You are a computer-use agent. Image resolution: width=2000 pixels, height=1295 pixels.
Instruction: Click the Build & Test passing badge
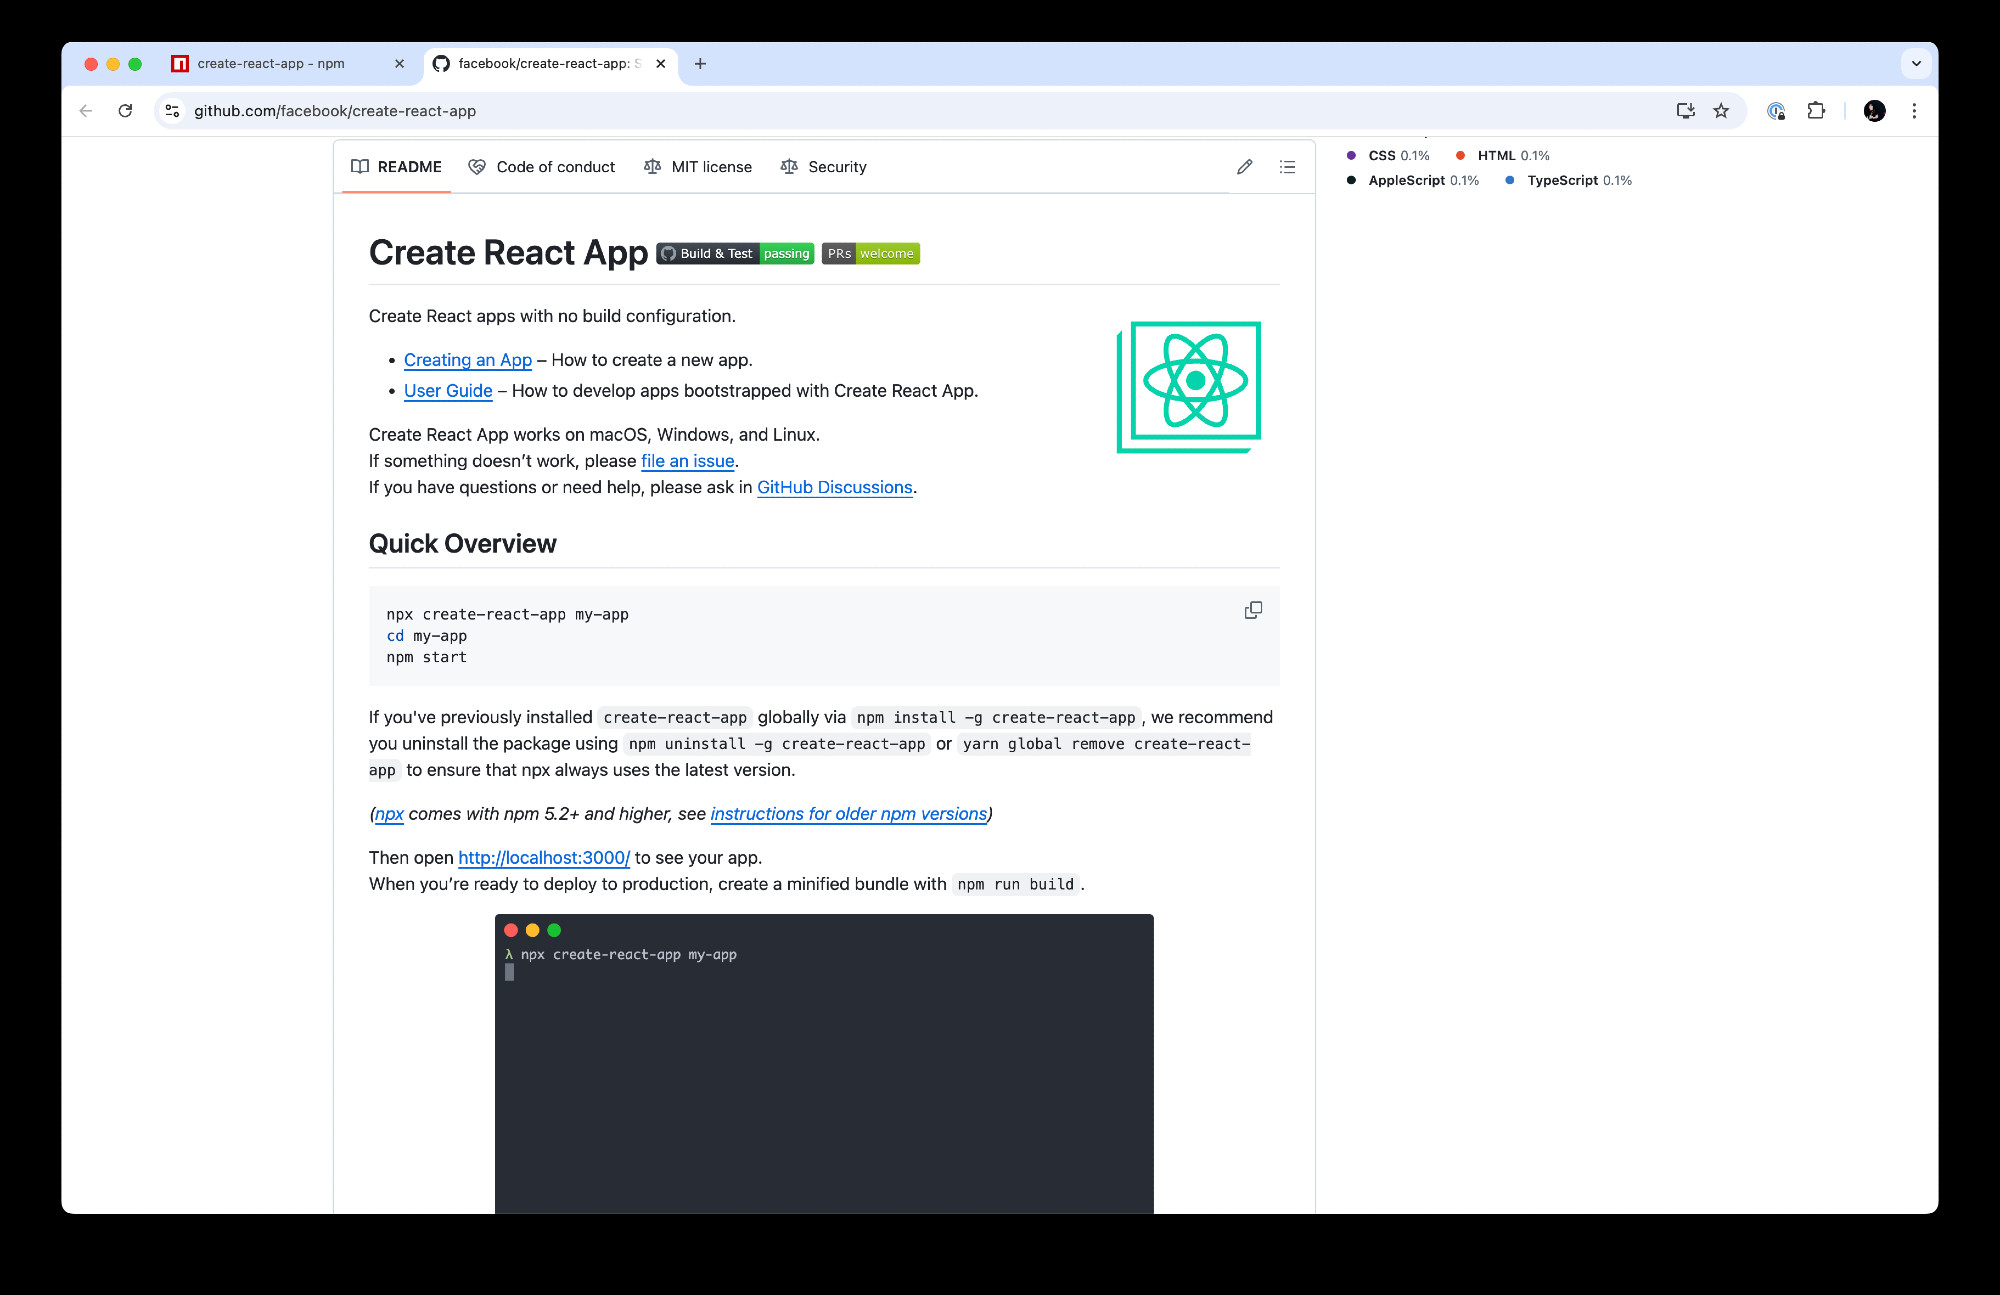[735, 254]
